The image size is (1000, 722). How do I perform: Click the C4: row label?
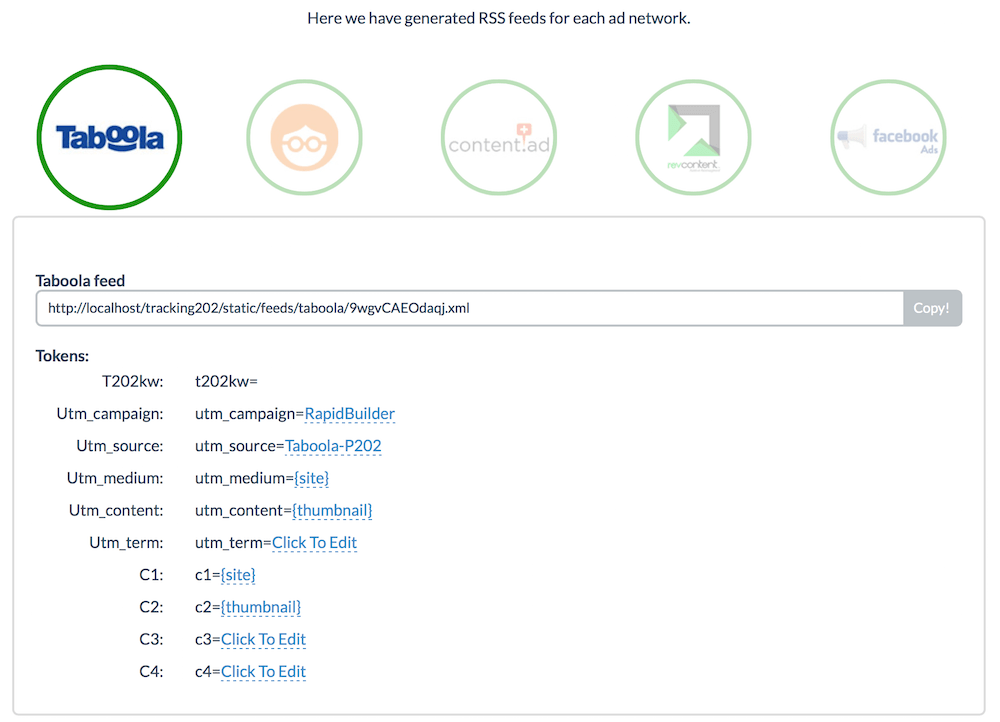click(151, 672)
